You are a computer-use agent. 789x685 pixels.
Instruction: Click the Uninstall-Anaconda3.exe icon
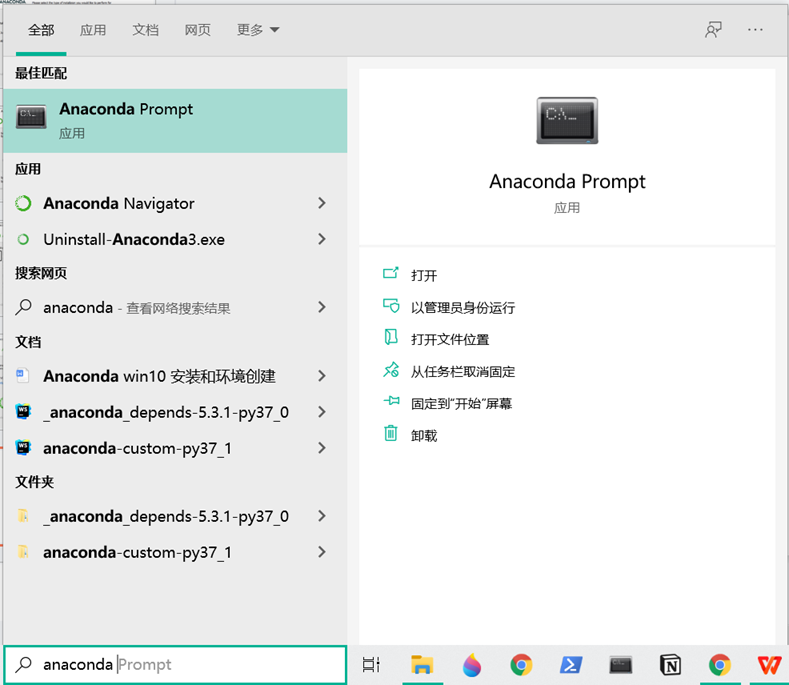[x=23, y=239]
